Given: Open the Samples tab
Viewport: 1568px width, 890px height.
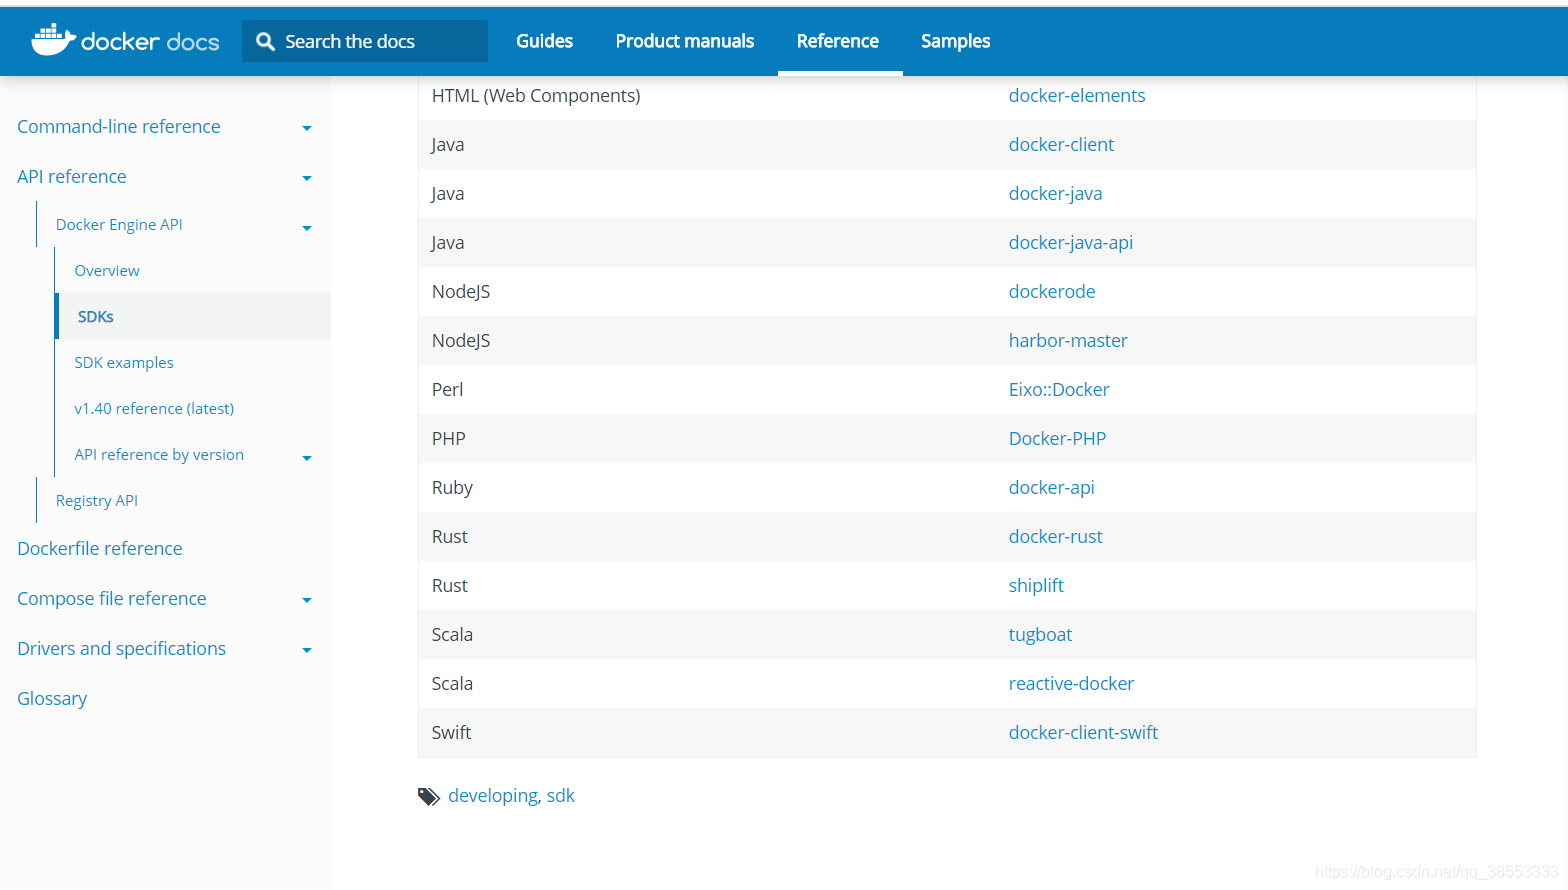Looking at the screenshot, I should pyautogui.click(x=955, y=41).
